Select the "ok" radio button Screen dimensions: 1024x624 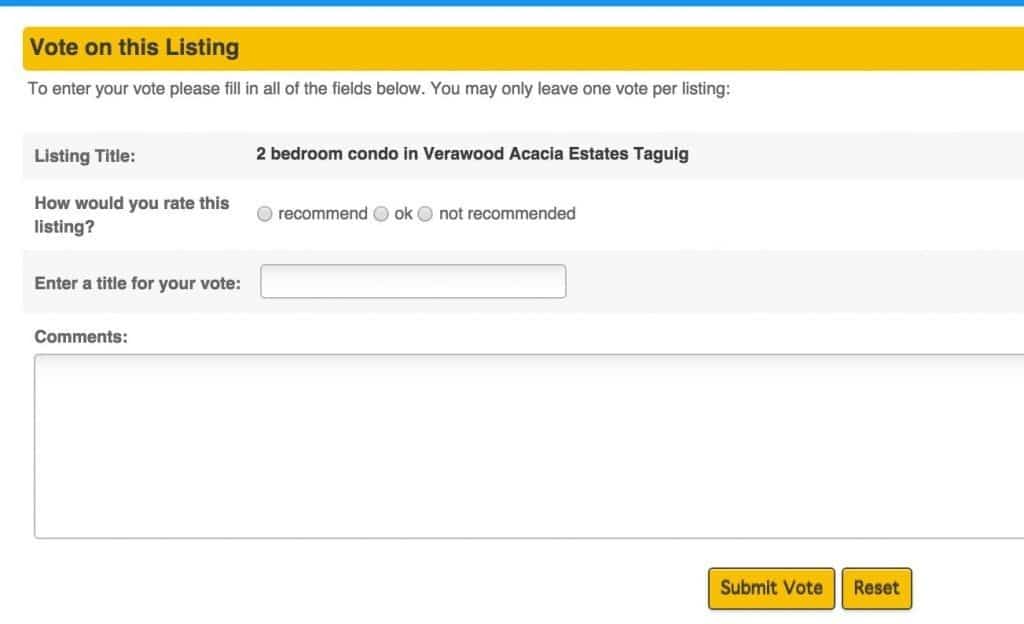[381, 213]
